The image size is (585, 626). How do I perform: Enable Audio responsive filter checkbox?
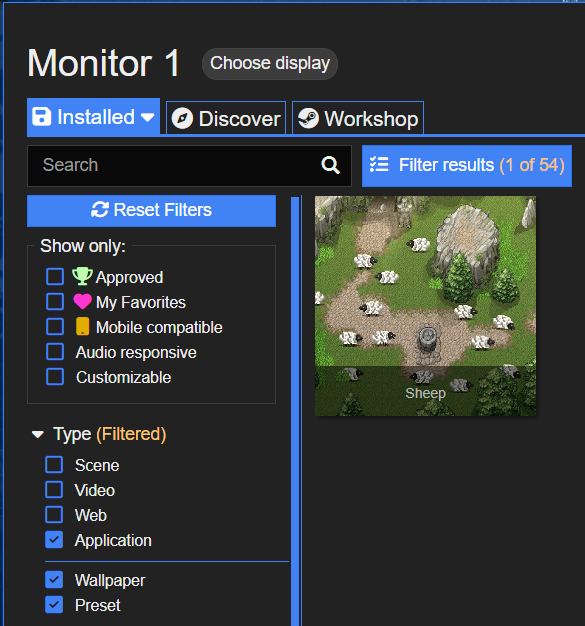point(55,352)
